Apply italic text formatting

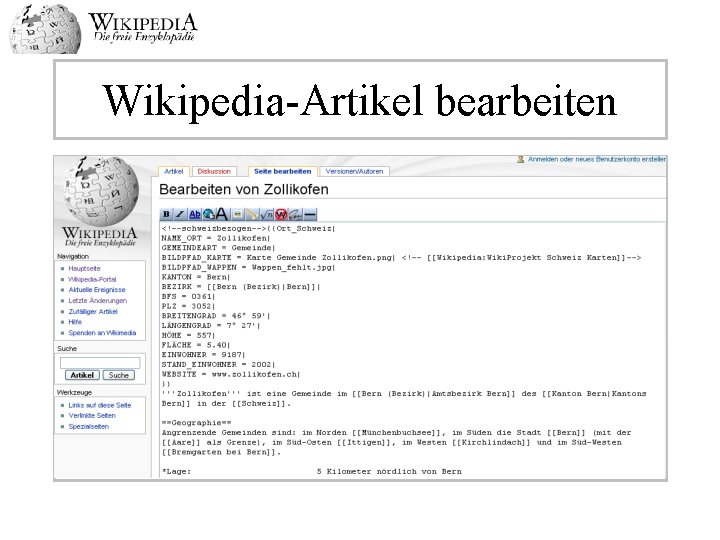click(x=180, y=214)
